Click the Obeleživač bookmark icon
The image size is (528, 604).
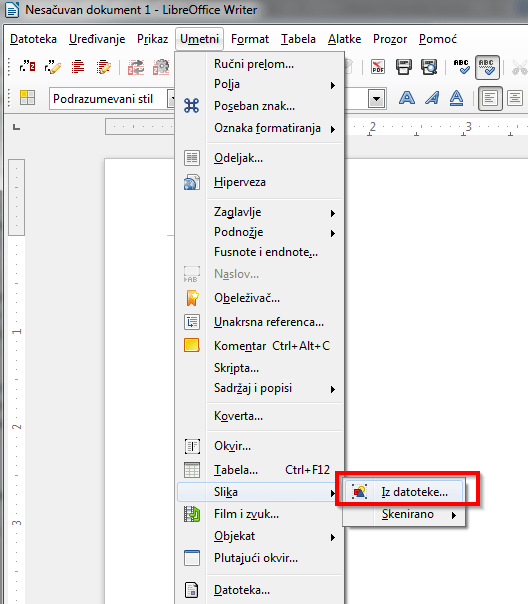click(x=192, y=298)
